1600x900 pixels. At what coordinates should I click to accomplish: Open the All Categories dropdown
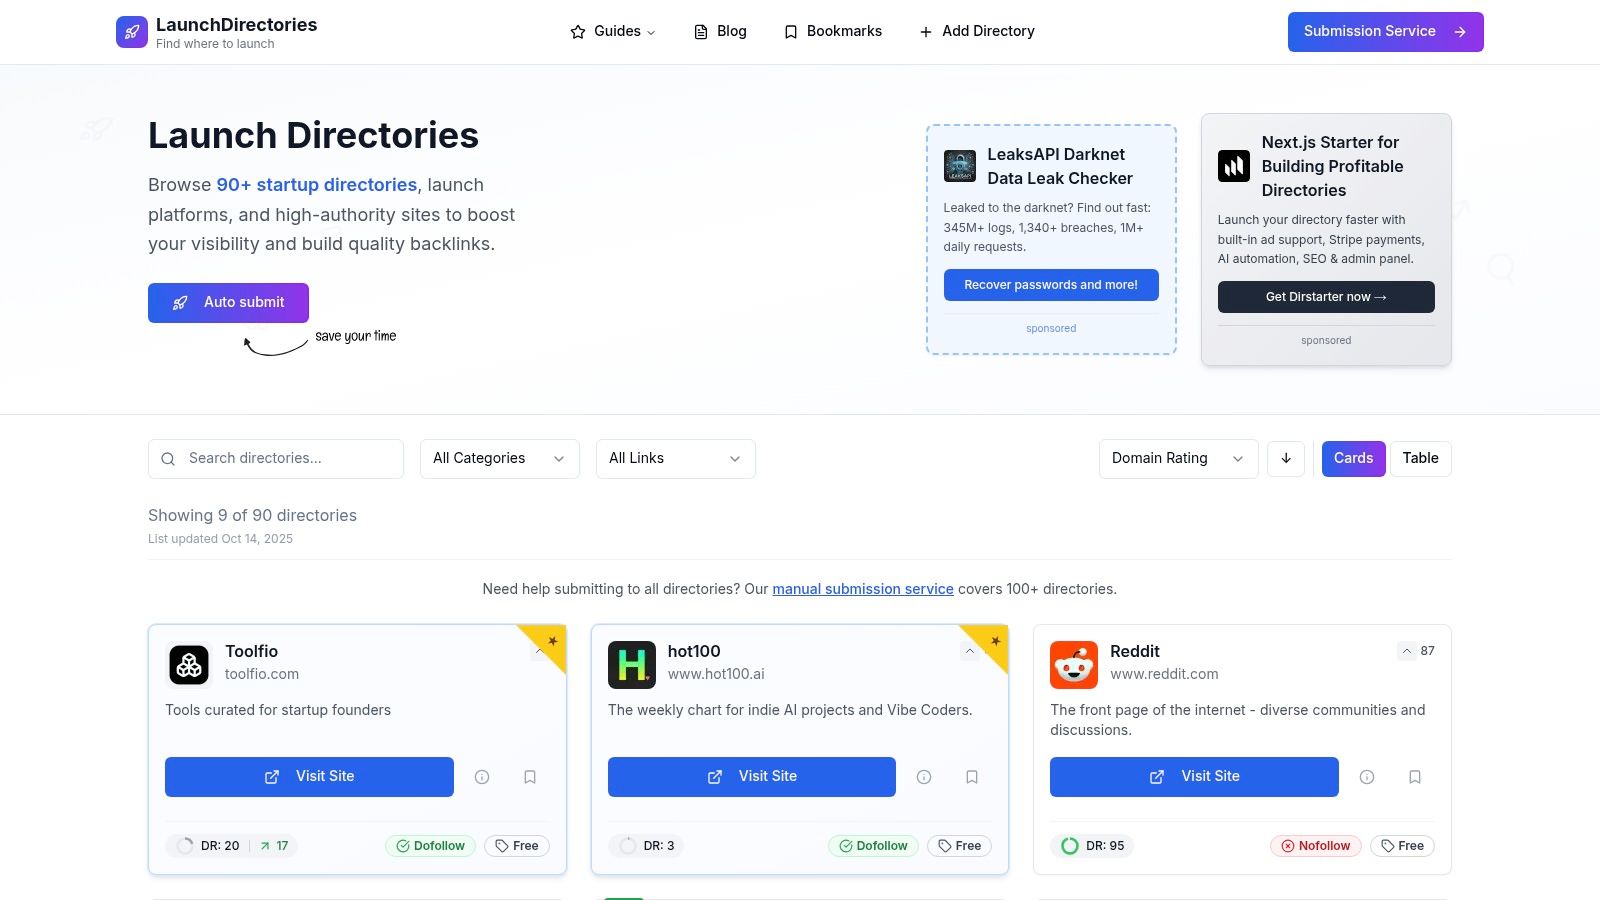click(x=499, y=458)
